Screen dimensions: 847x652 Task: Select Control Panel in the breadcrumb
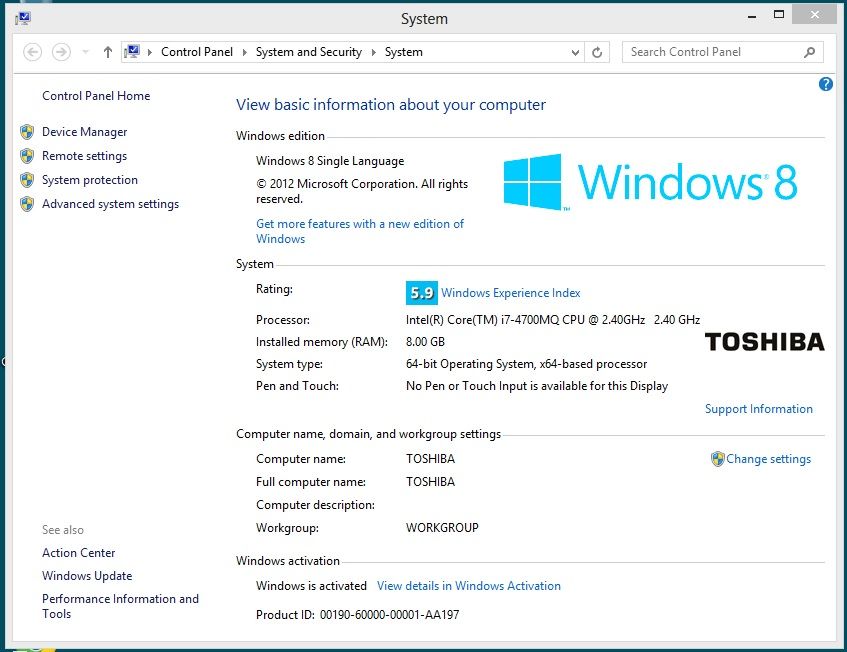197,52
